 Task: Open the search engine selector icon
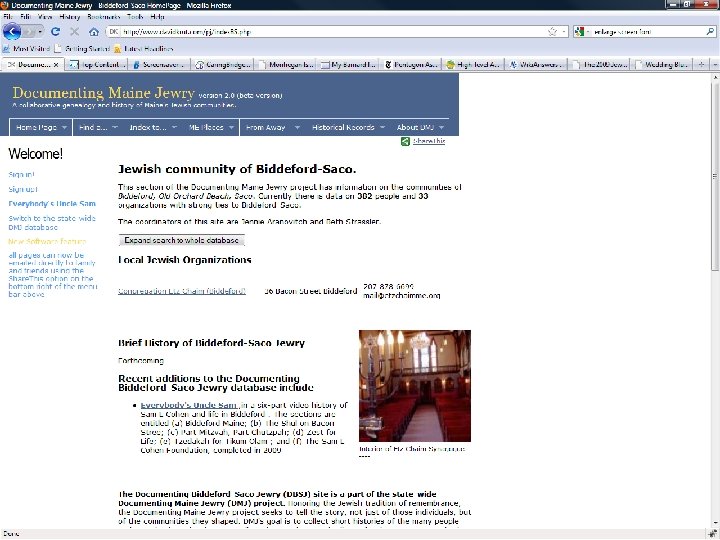click(x=580, y=32)
